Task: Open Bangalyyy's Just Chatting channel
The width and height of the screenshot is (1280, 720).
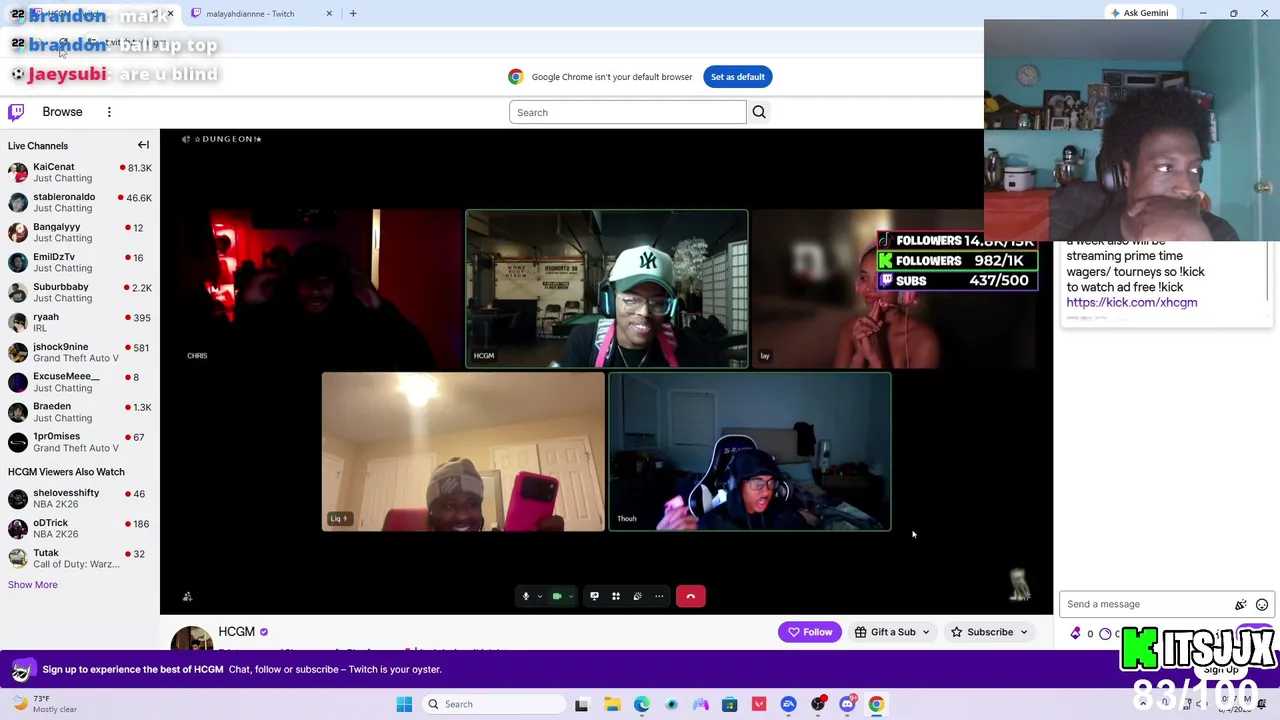Action: 80,232
